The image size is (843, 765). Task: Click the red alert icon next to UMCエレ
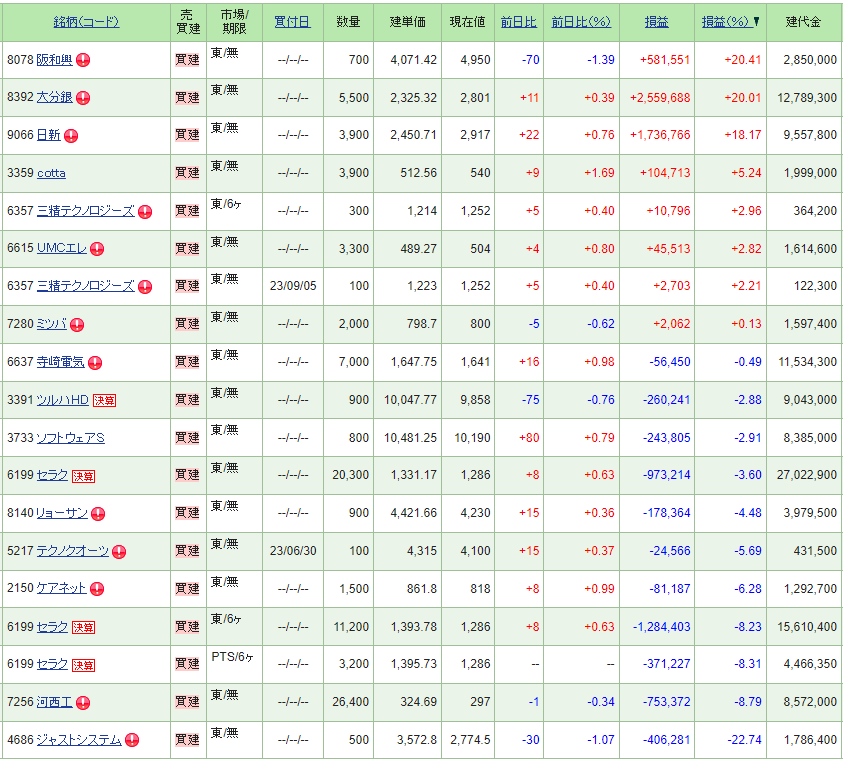[x=97, y=249]
